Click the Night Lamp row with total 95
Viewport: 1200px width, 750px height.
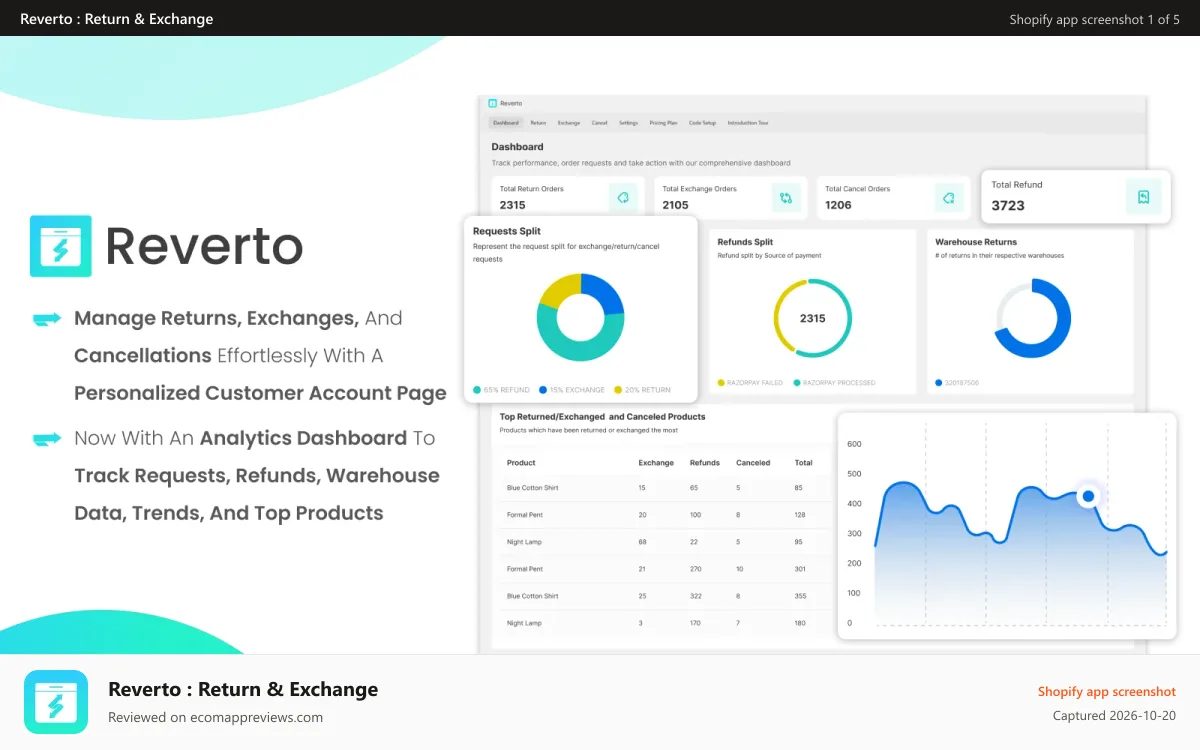(664, 542)
